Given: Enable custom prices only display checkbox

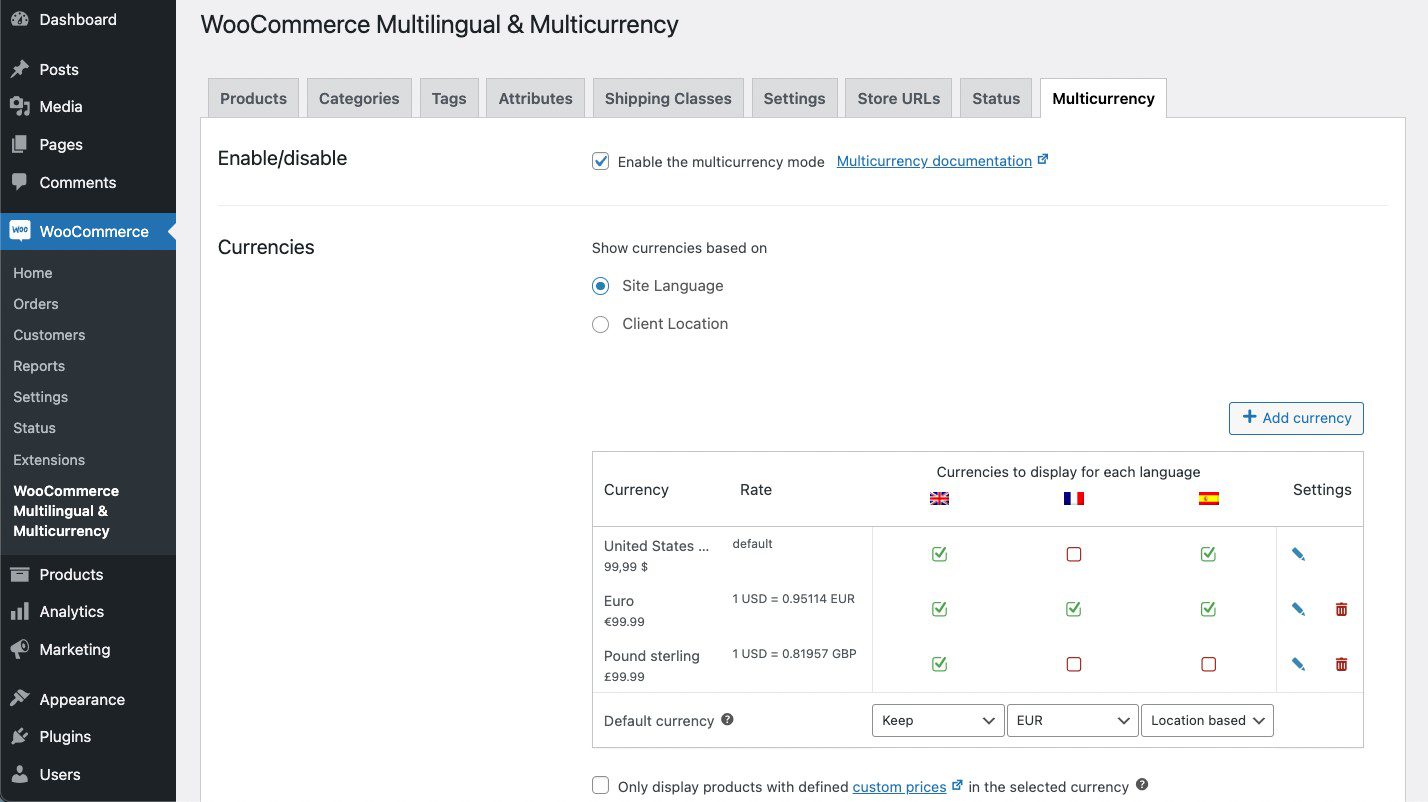Looking at the screenshot, I should tap(600, 785).
